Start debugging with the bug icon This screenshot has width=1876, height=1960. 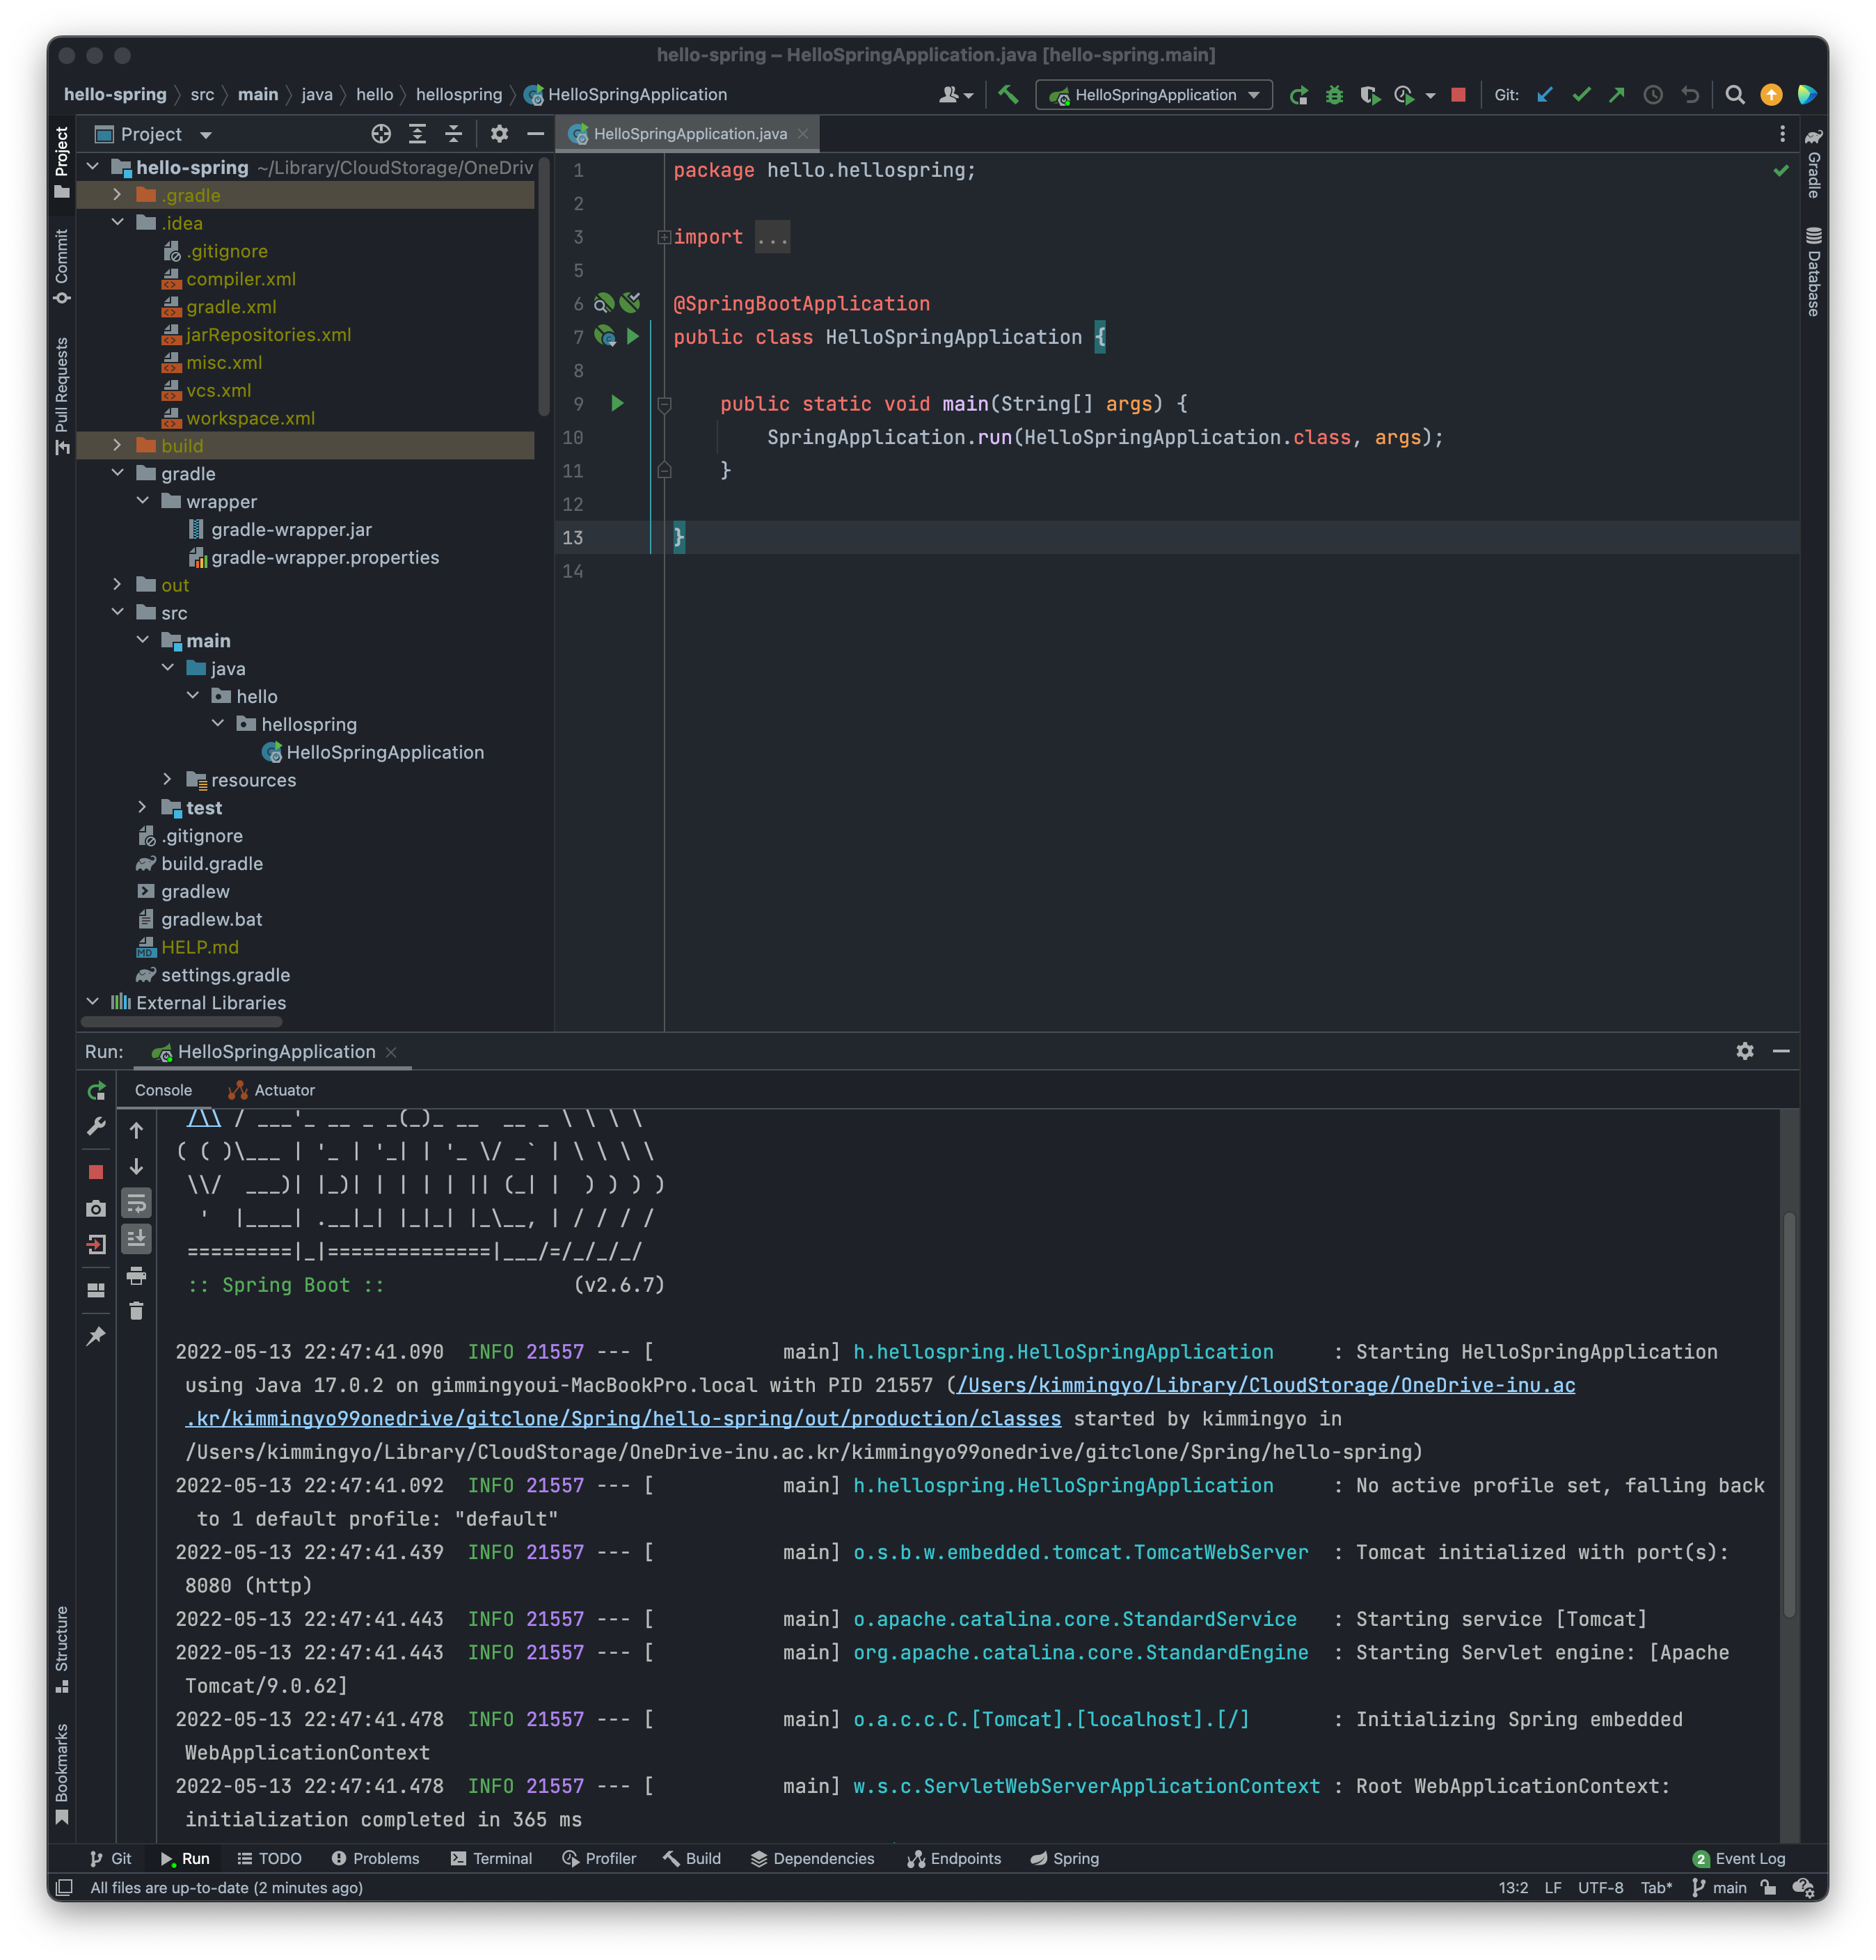point(1334,95)
